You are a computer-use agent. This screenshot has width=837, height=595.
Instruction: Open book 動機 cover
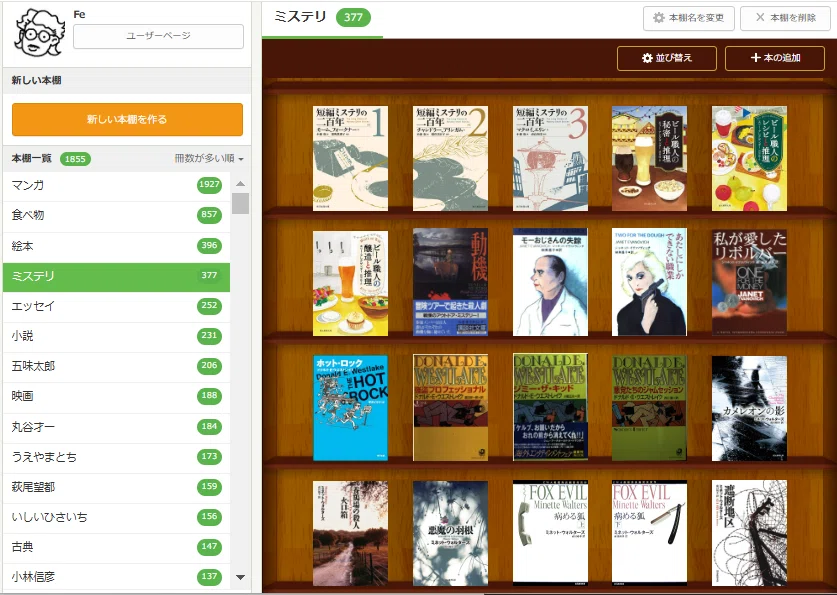(x=450, y=282)
